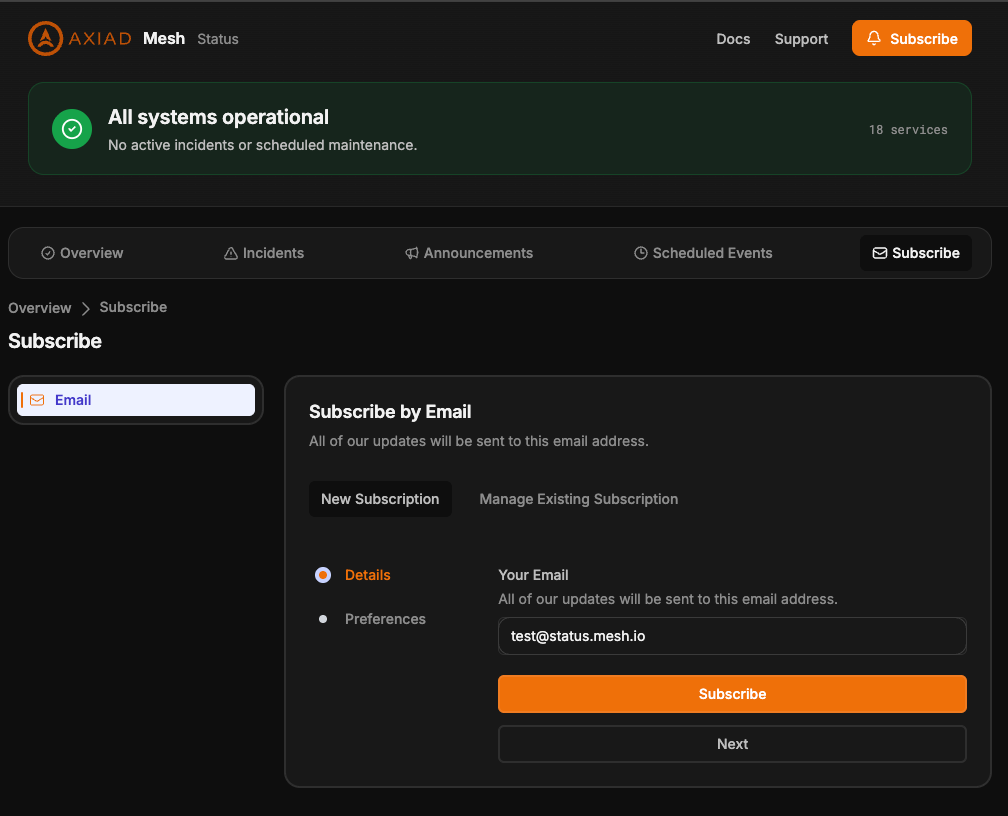Click the Incidents warning triangle icon
The width and height of the screenshot is (1008, 816).
pyautogui.click(x=231, y=253)
